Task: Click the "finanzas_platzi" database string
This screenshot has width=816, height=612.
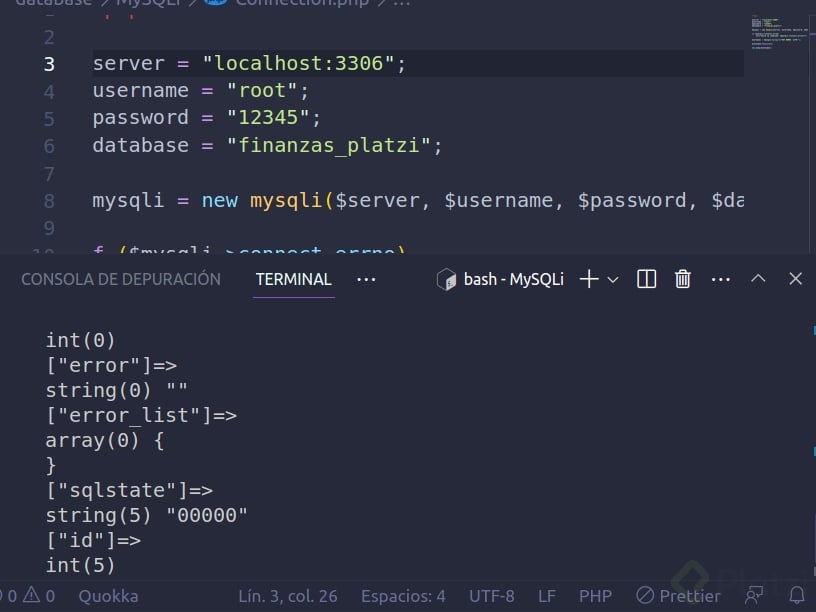Action: click(329, 145)
